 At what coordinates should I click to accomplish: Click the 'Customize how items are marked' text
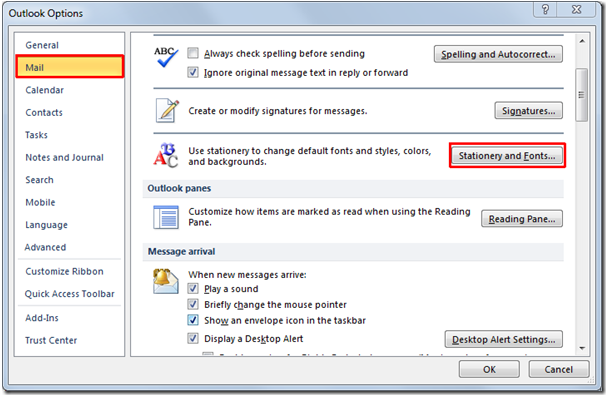coord(329,217)
